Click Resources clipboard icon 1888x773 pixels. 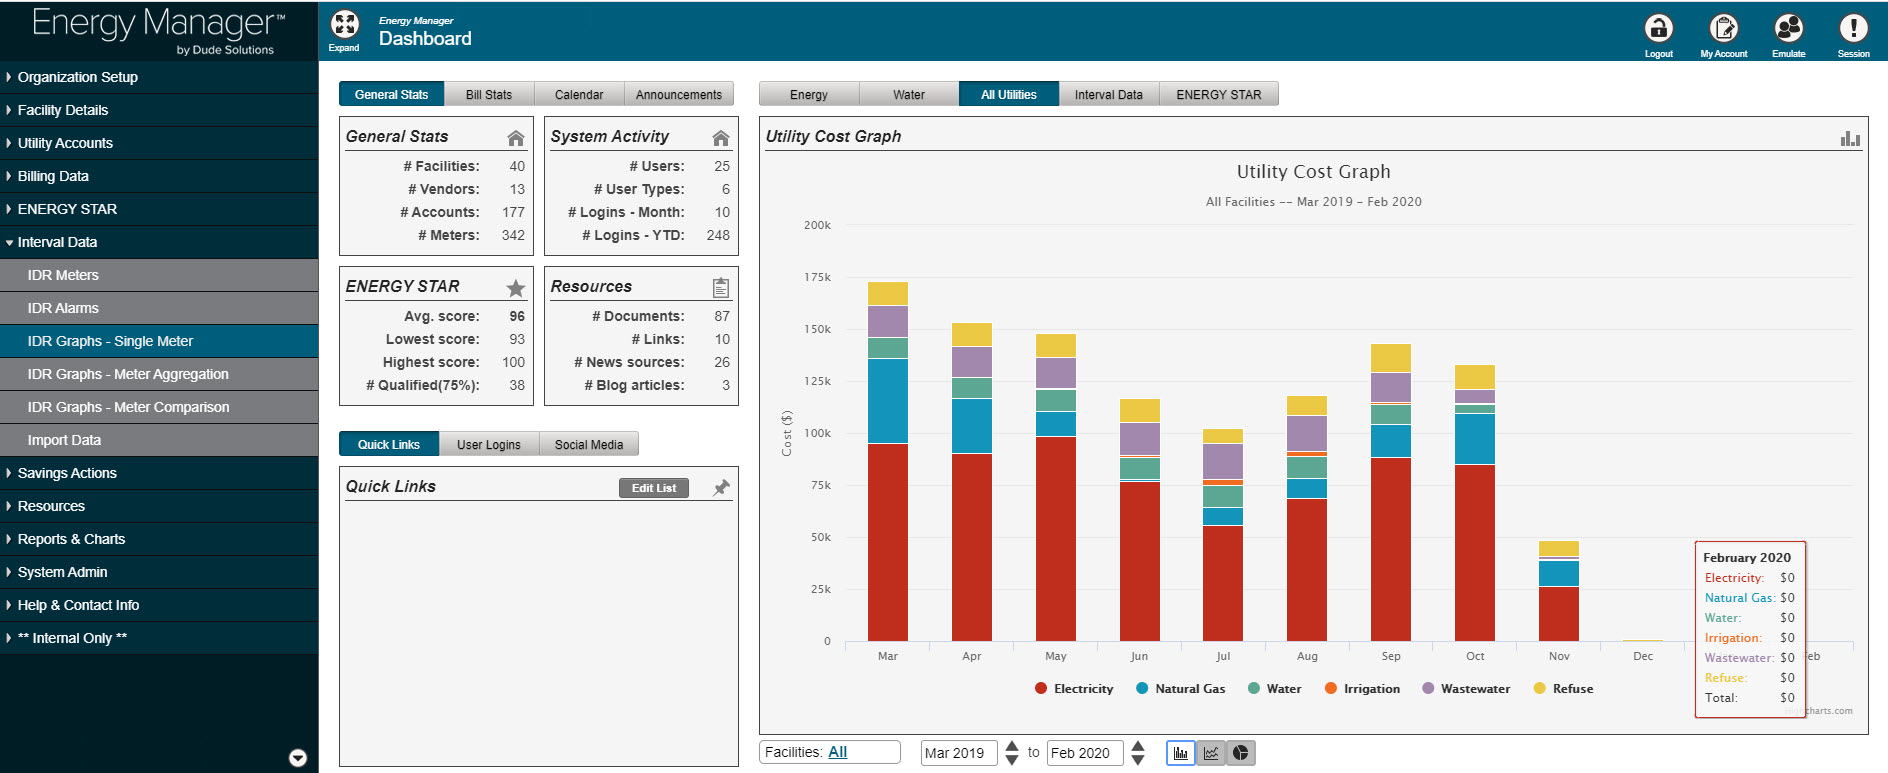[x=721, y=288]
